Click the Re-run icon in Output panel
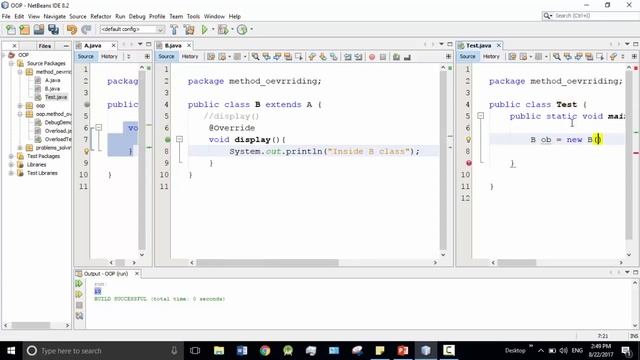The width and height of the screenshot is (640, 360). 79,284
